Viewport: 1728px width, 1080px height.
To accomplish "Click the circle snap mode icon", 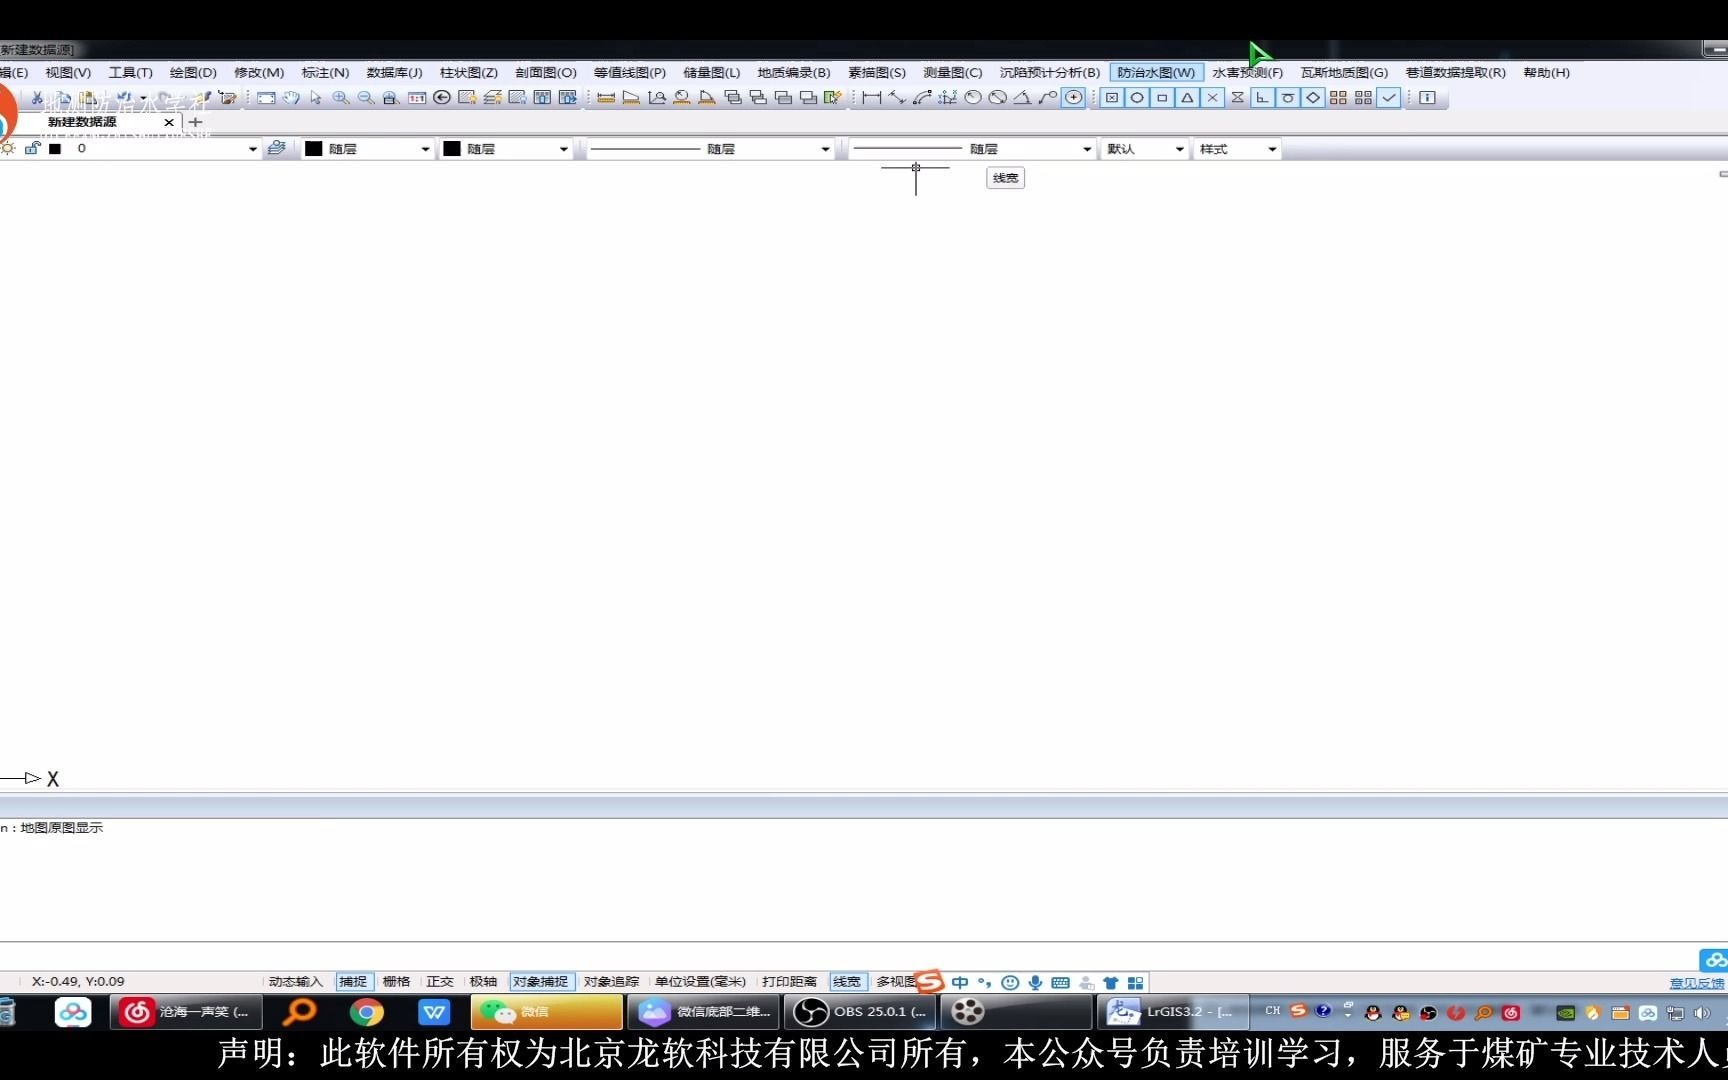I will click(x=1137, y=98).
